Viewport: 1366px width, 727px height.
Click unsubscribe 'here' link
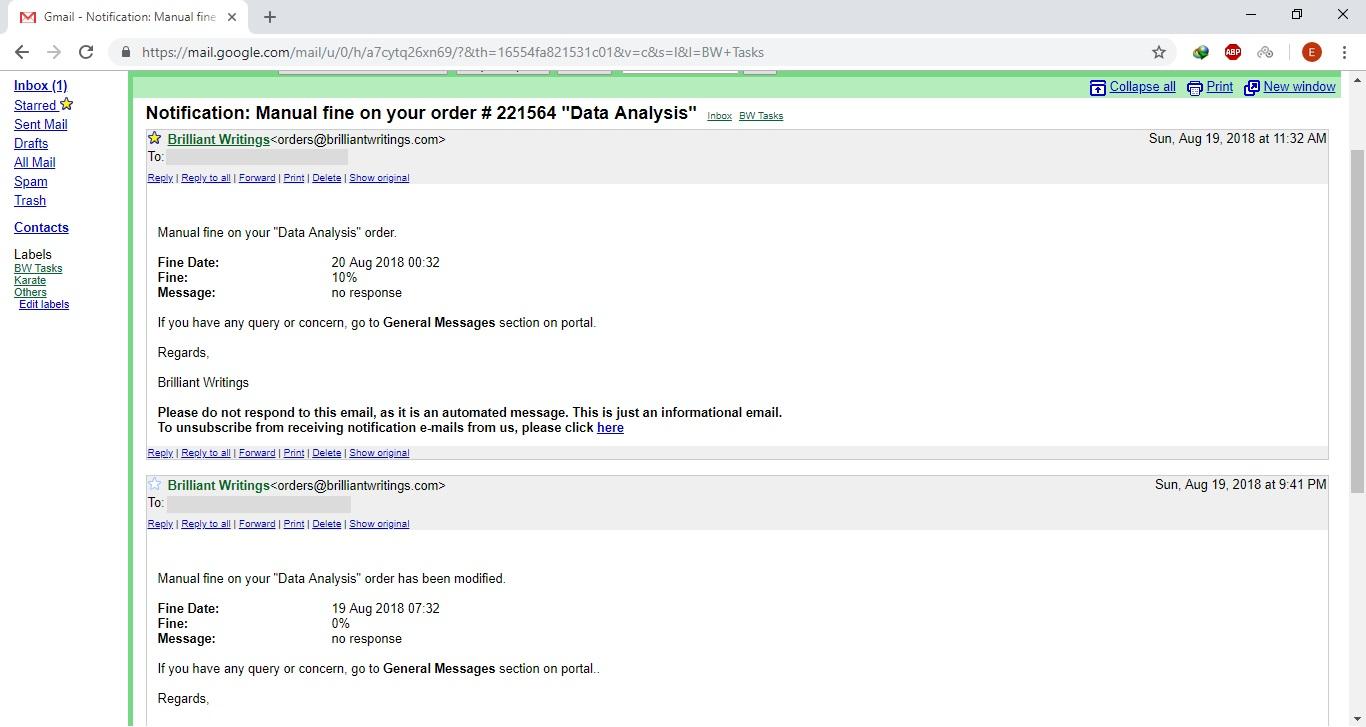(x=610, y=428)
